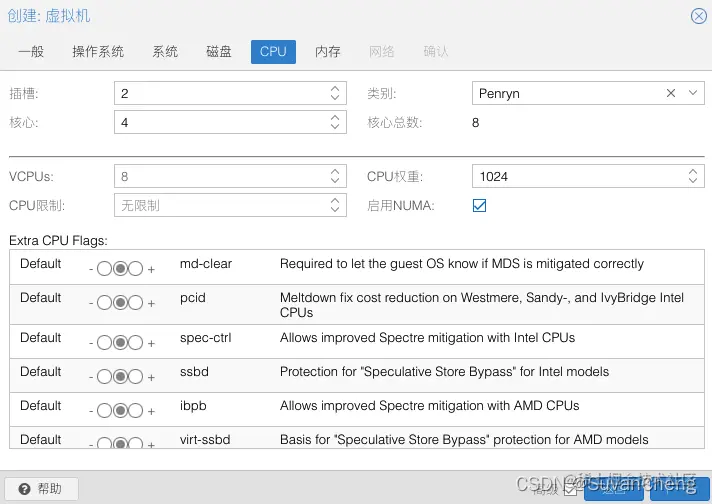Image resolution: width=712 pixels, height=504 pixels.
Task: Click the md-clear flag name
Action: click(206, 264)
